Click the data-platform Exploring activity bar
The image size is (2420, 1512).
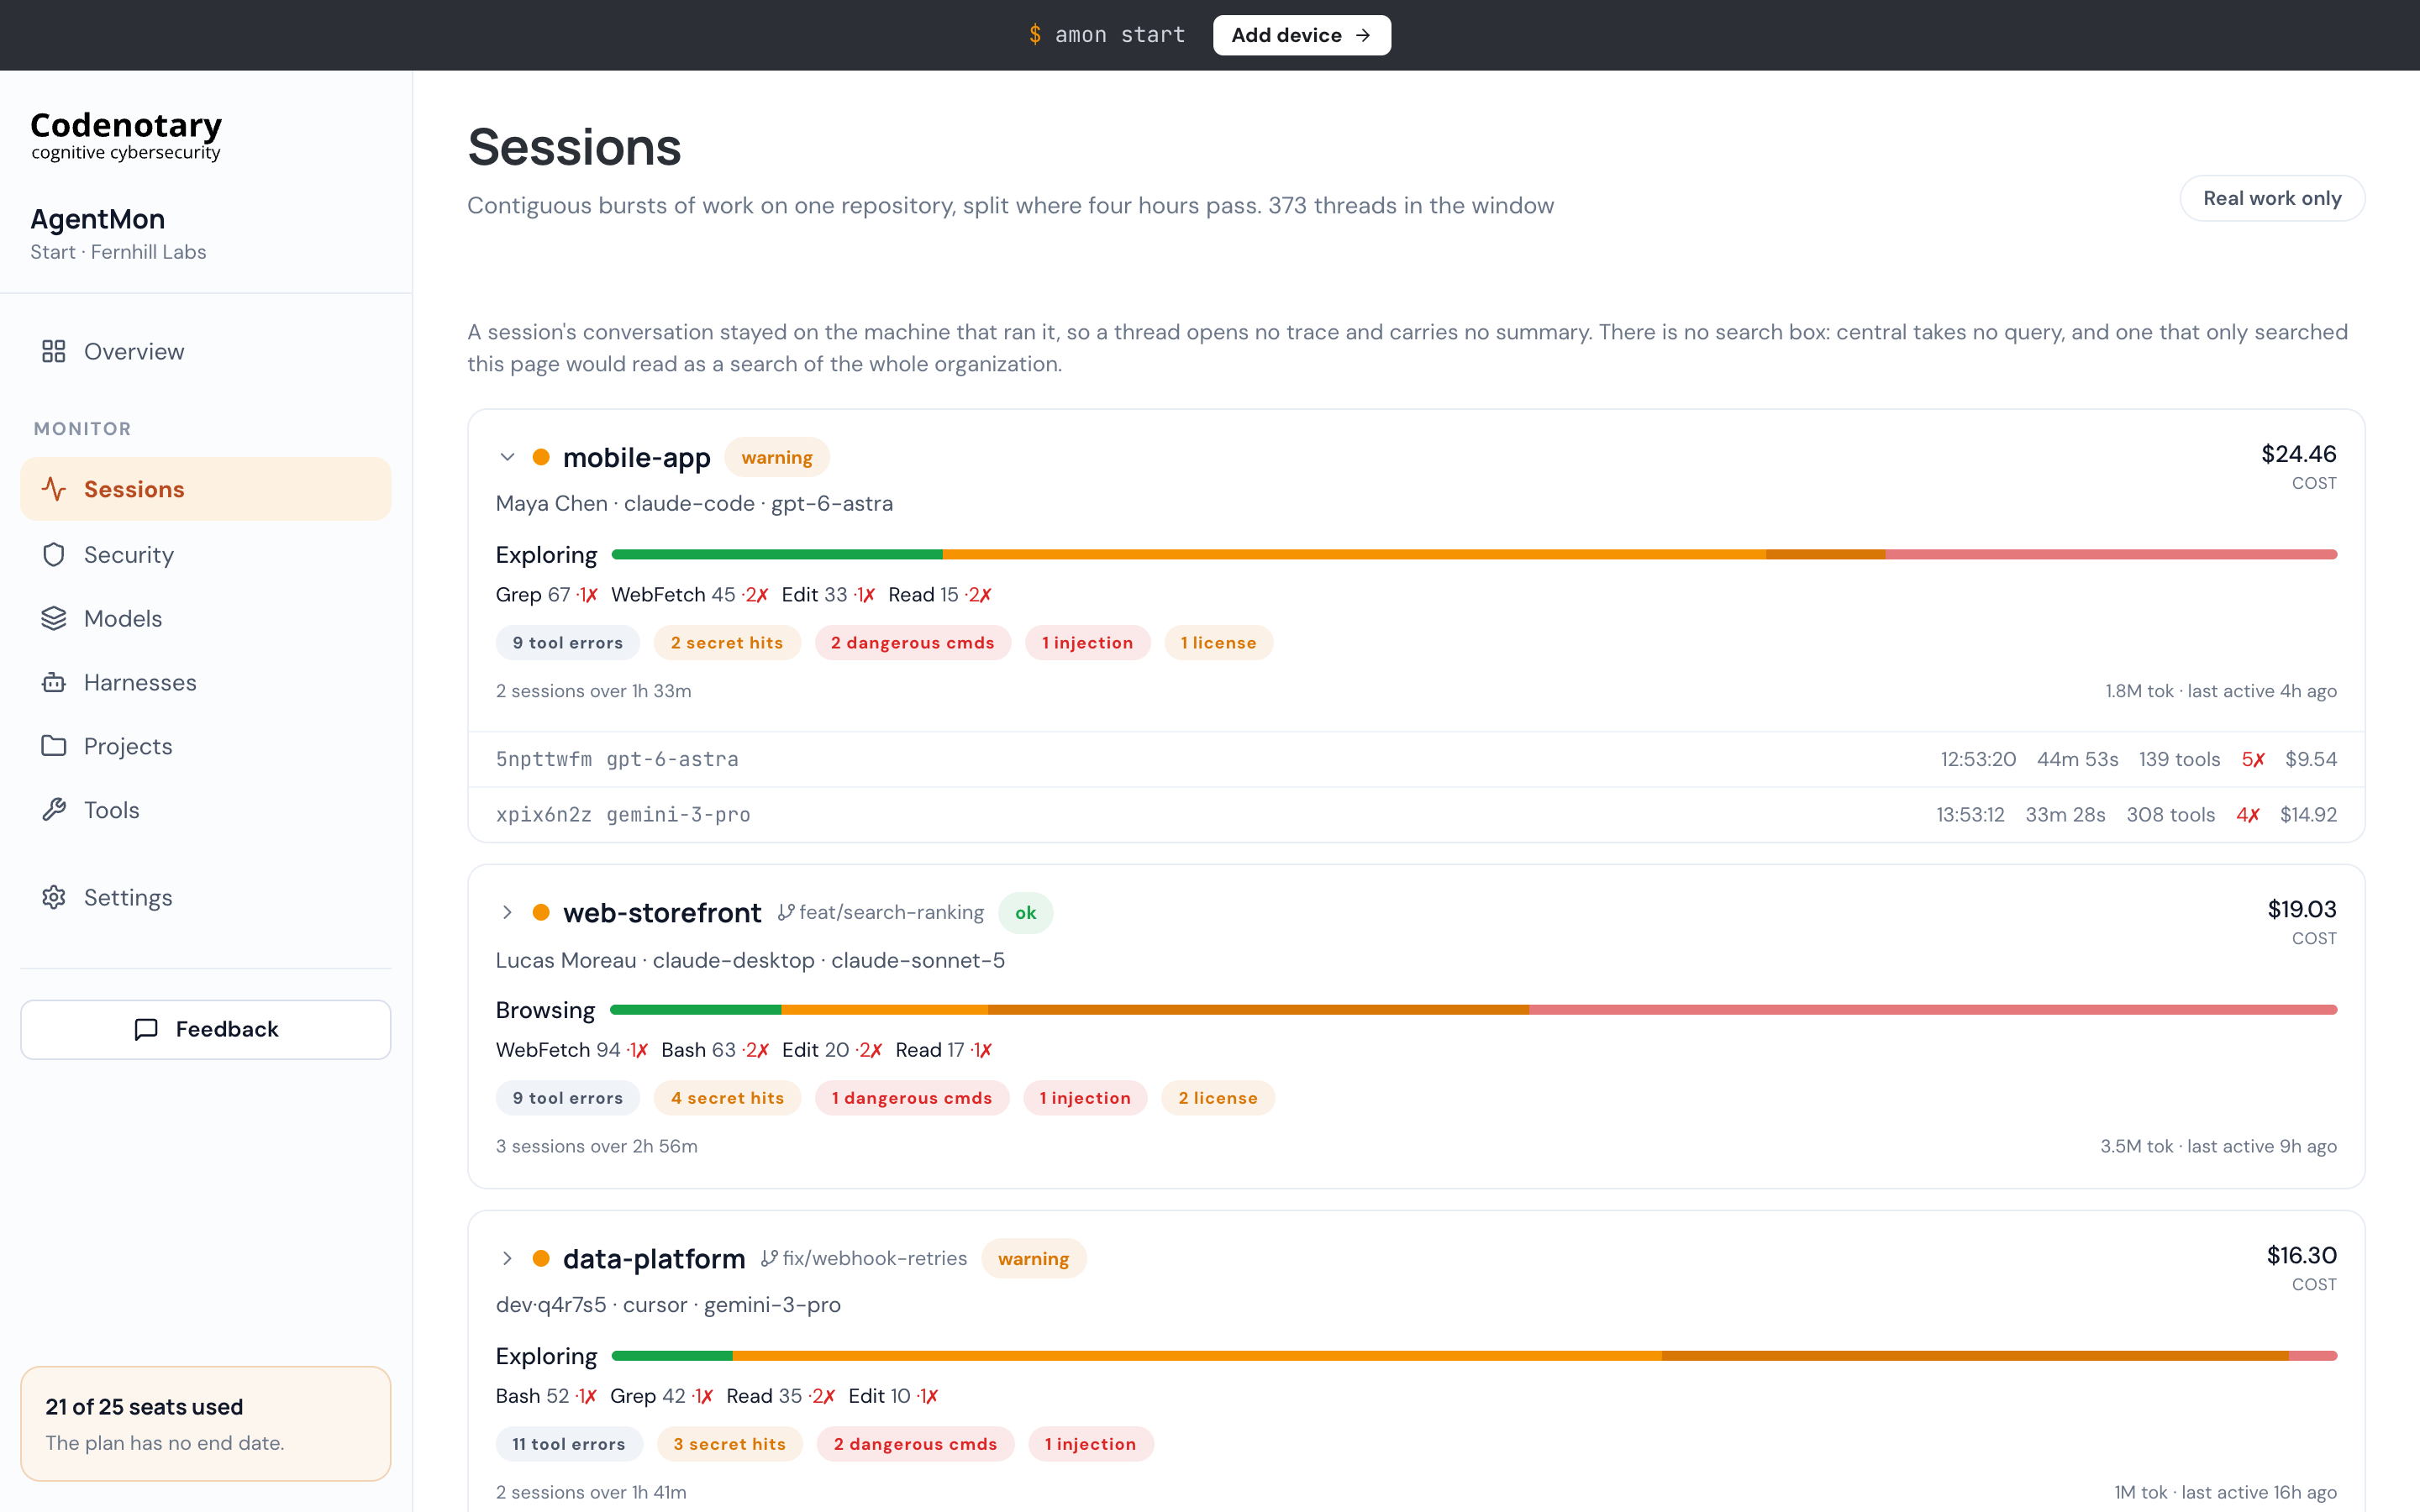(x=1474, y=1356)
